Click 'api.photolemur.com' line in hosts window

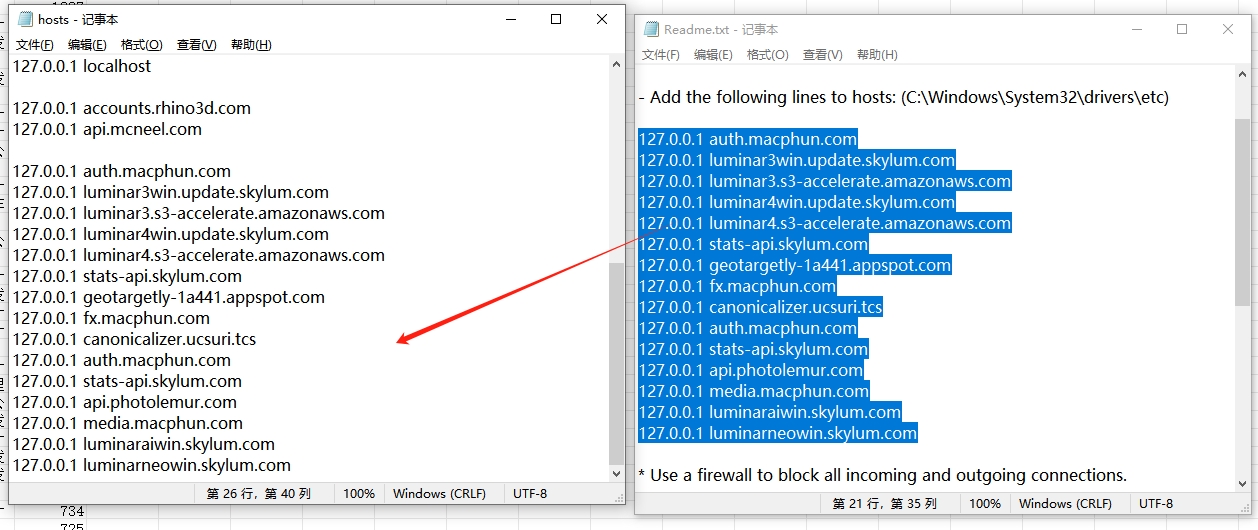(x=125, y=402)
